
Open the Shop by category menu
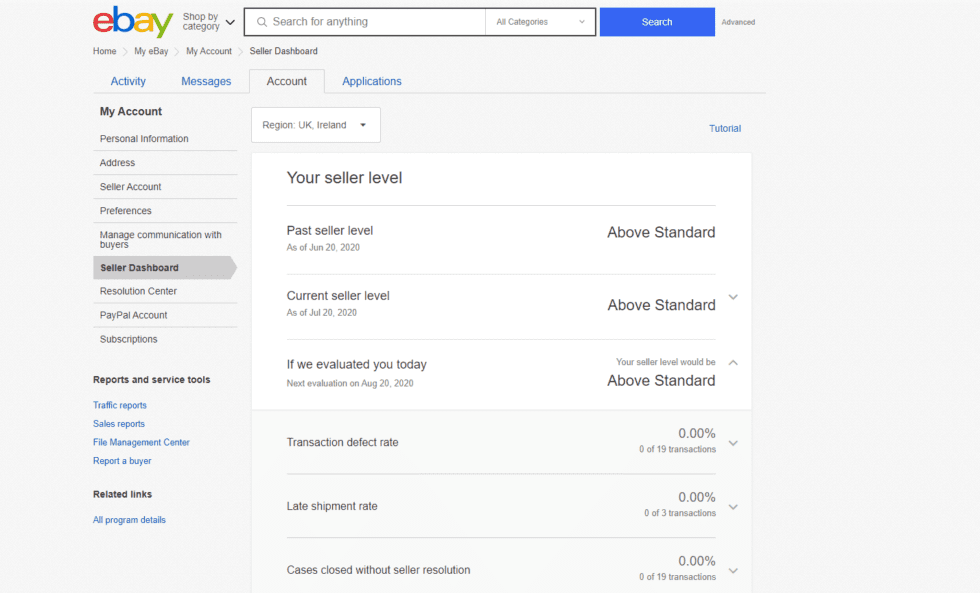209,22
